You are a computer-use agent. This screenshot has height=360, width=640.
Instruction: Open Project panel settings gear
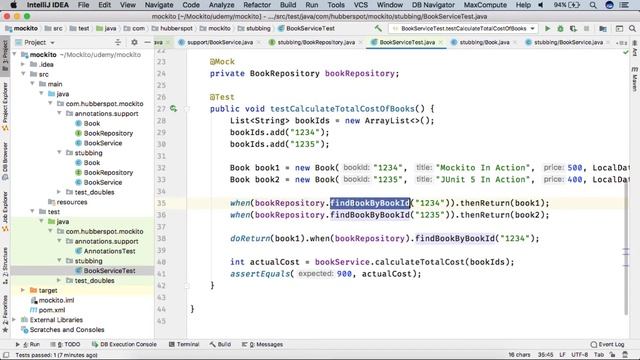134,42
